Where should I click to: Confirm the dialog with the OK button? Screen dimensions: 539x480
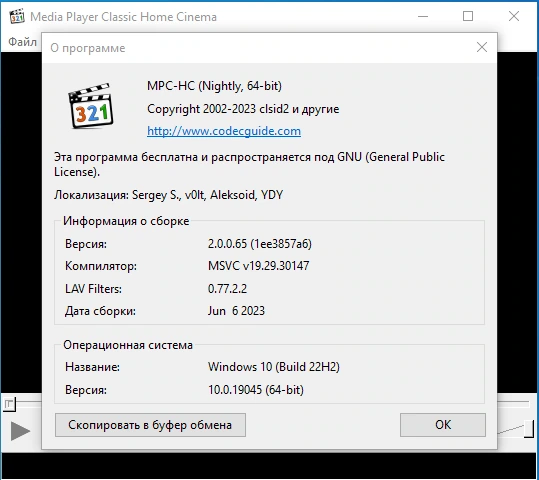point(443,425)
